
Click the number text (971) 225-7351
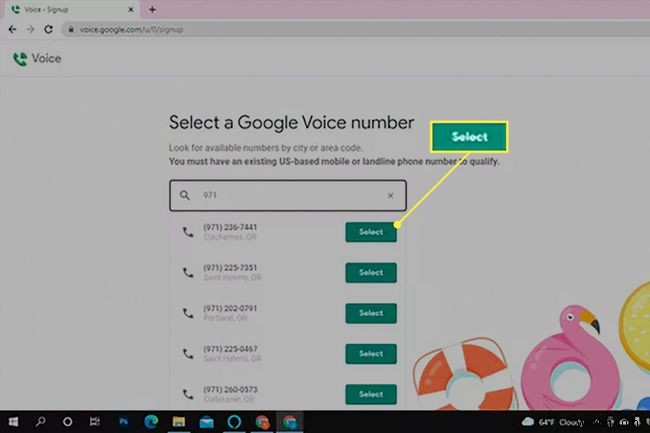point(230,268)
